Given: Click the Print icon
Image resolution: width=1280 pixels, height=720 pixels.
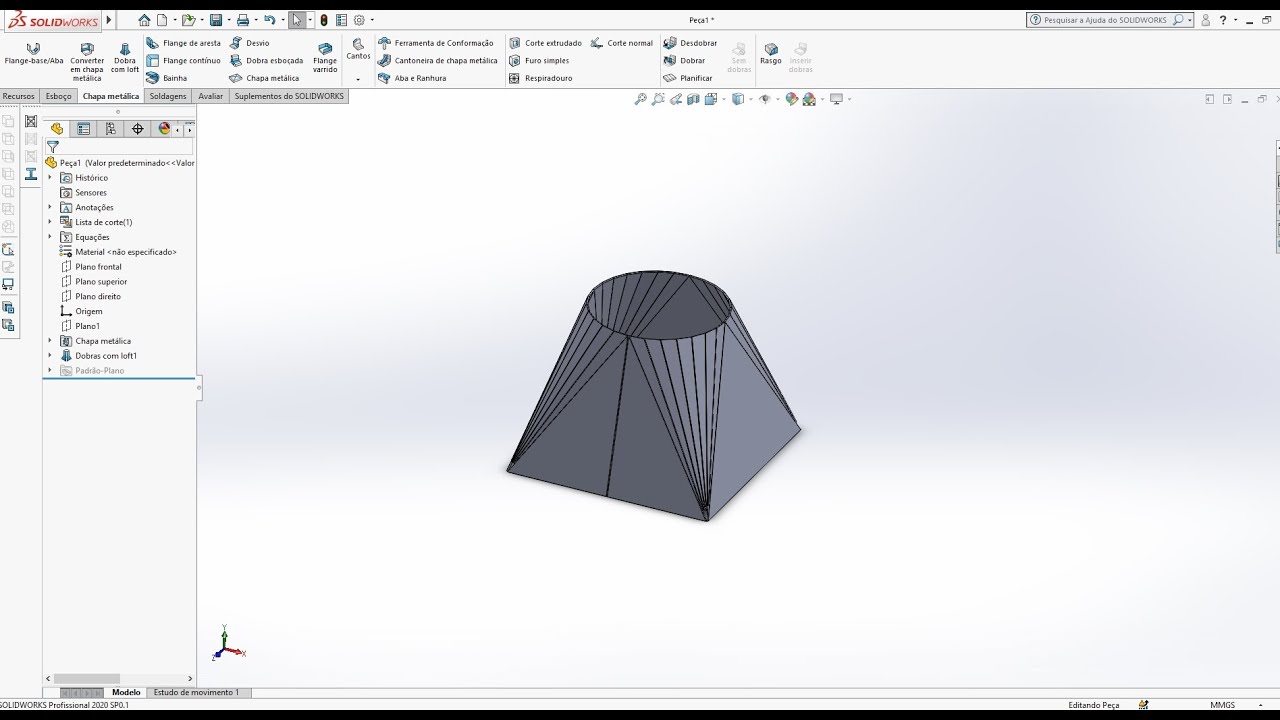Looking at the screenshot, I should point(242,20).
